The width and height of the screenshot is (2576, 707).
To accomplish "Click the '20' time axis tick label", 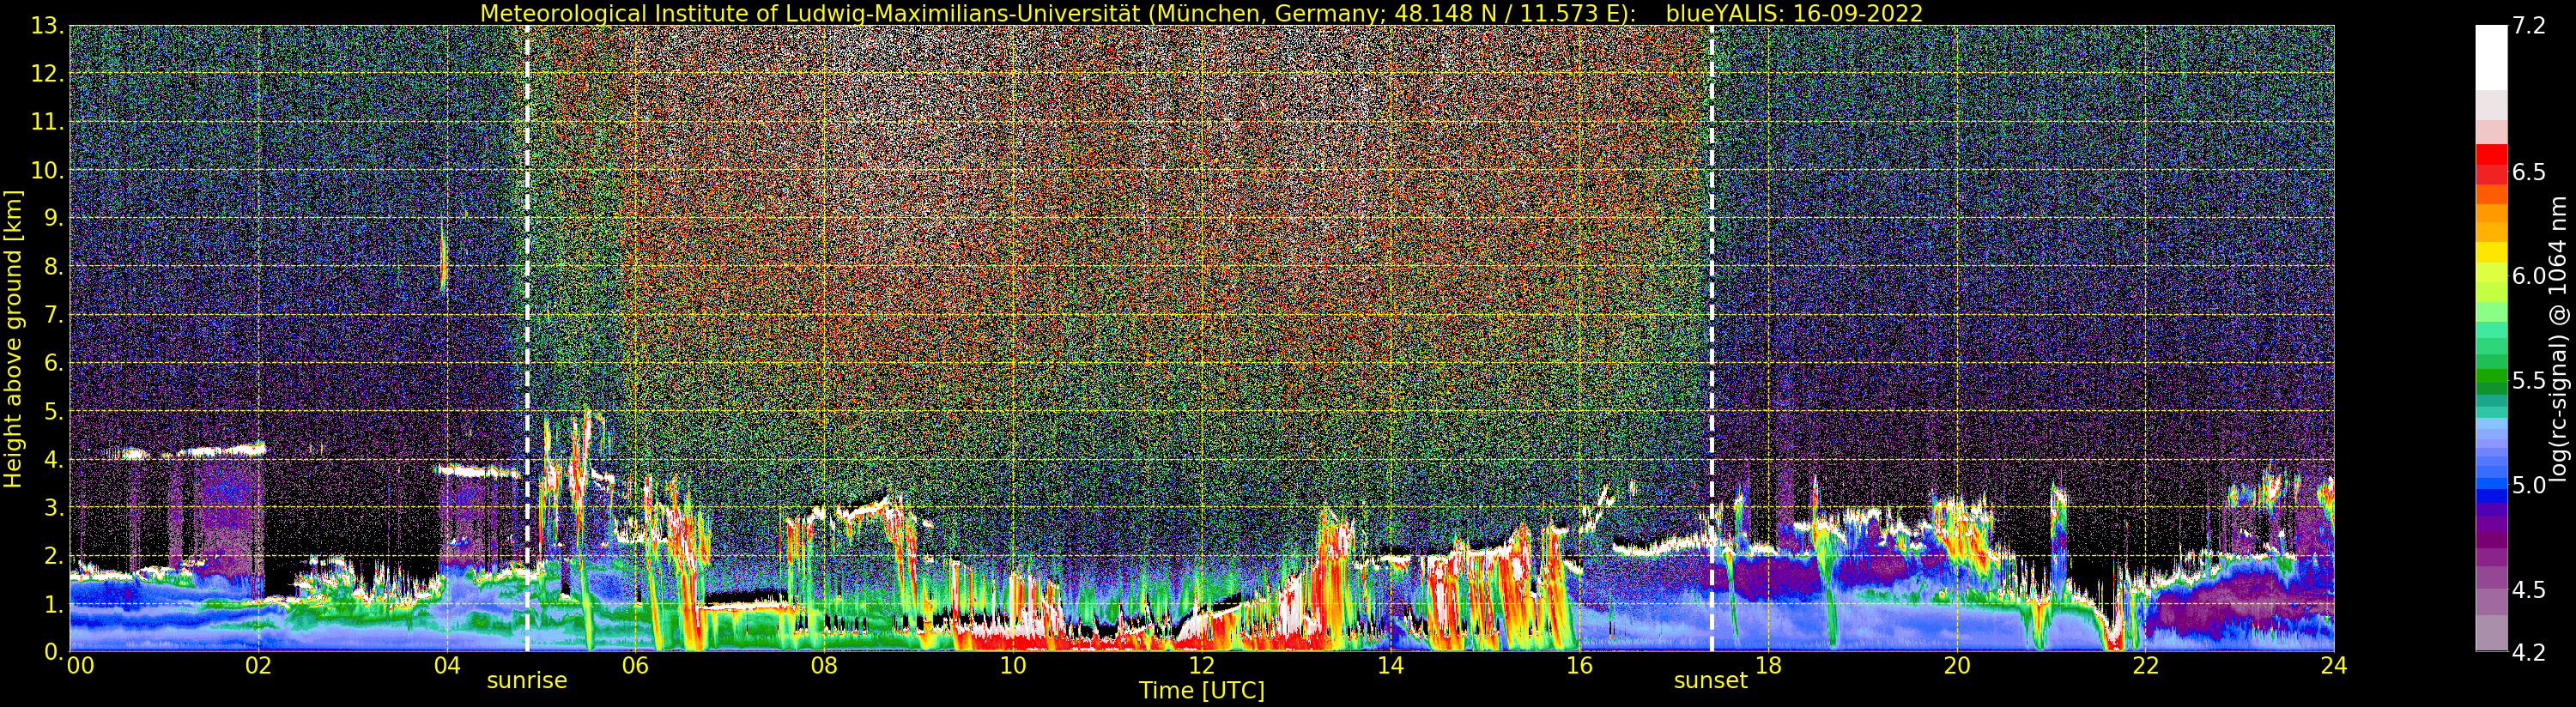I will tap(1957, 665).
